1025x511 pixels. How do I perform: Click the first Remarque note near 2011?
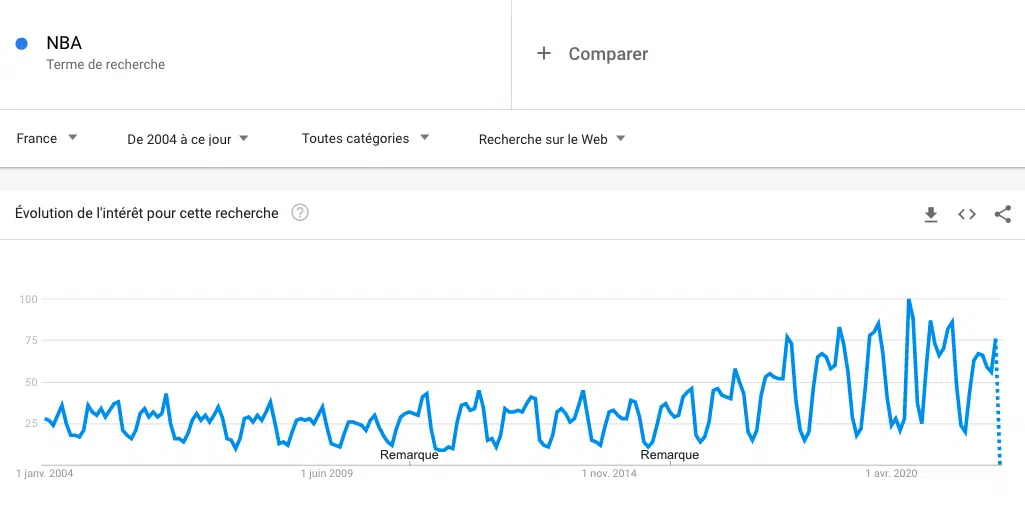tap(409, 455)
